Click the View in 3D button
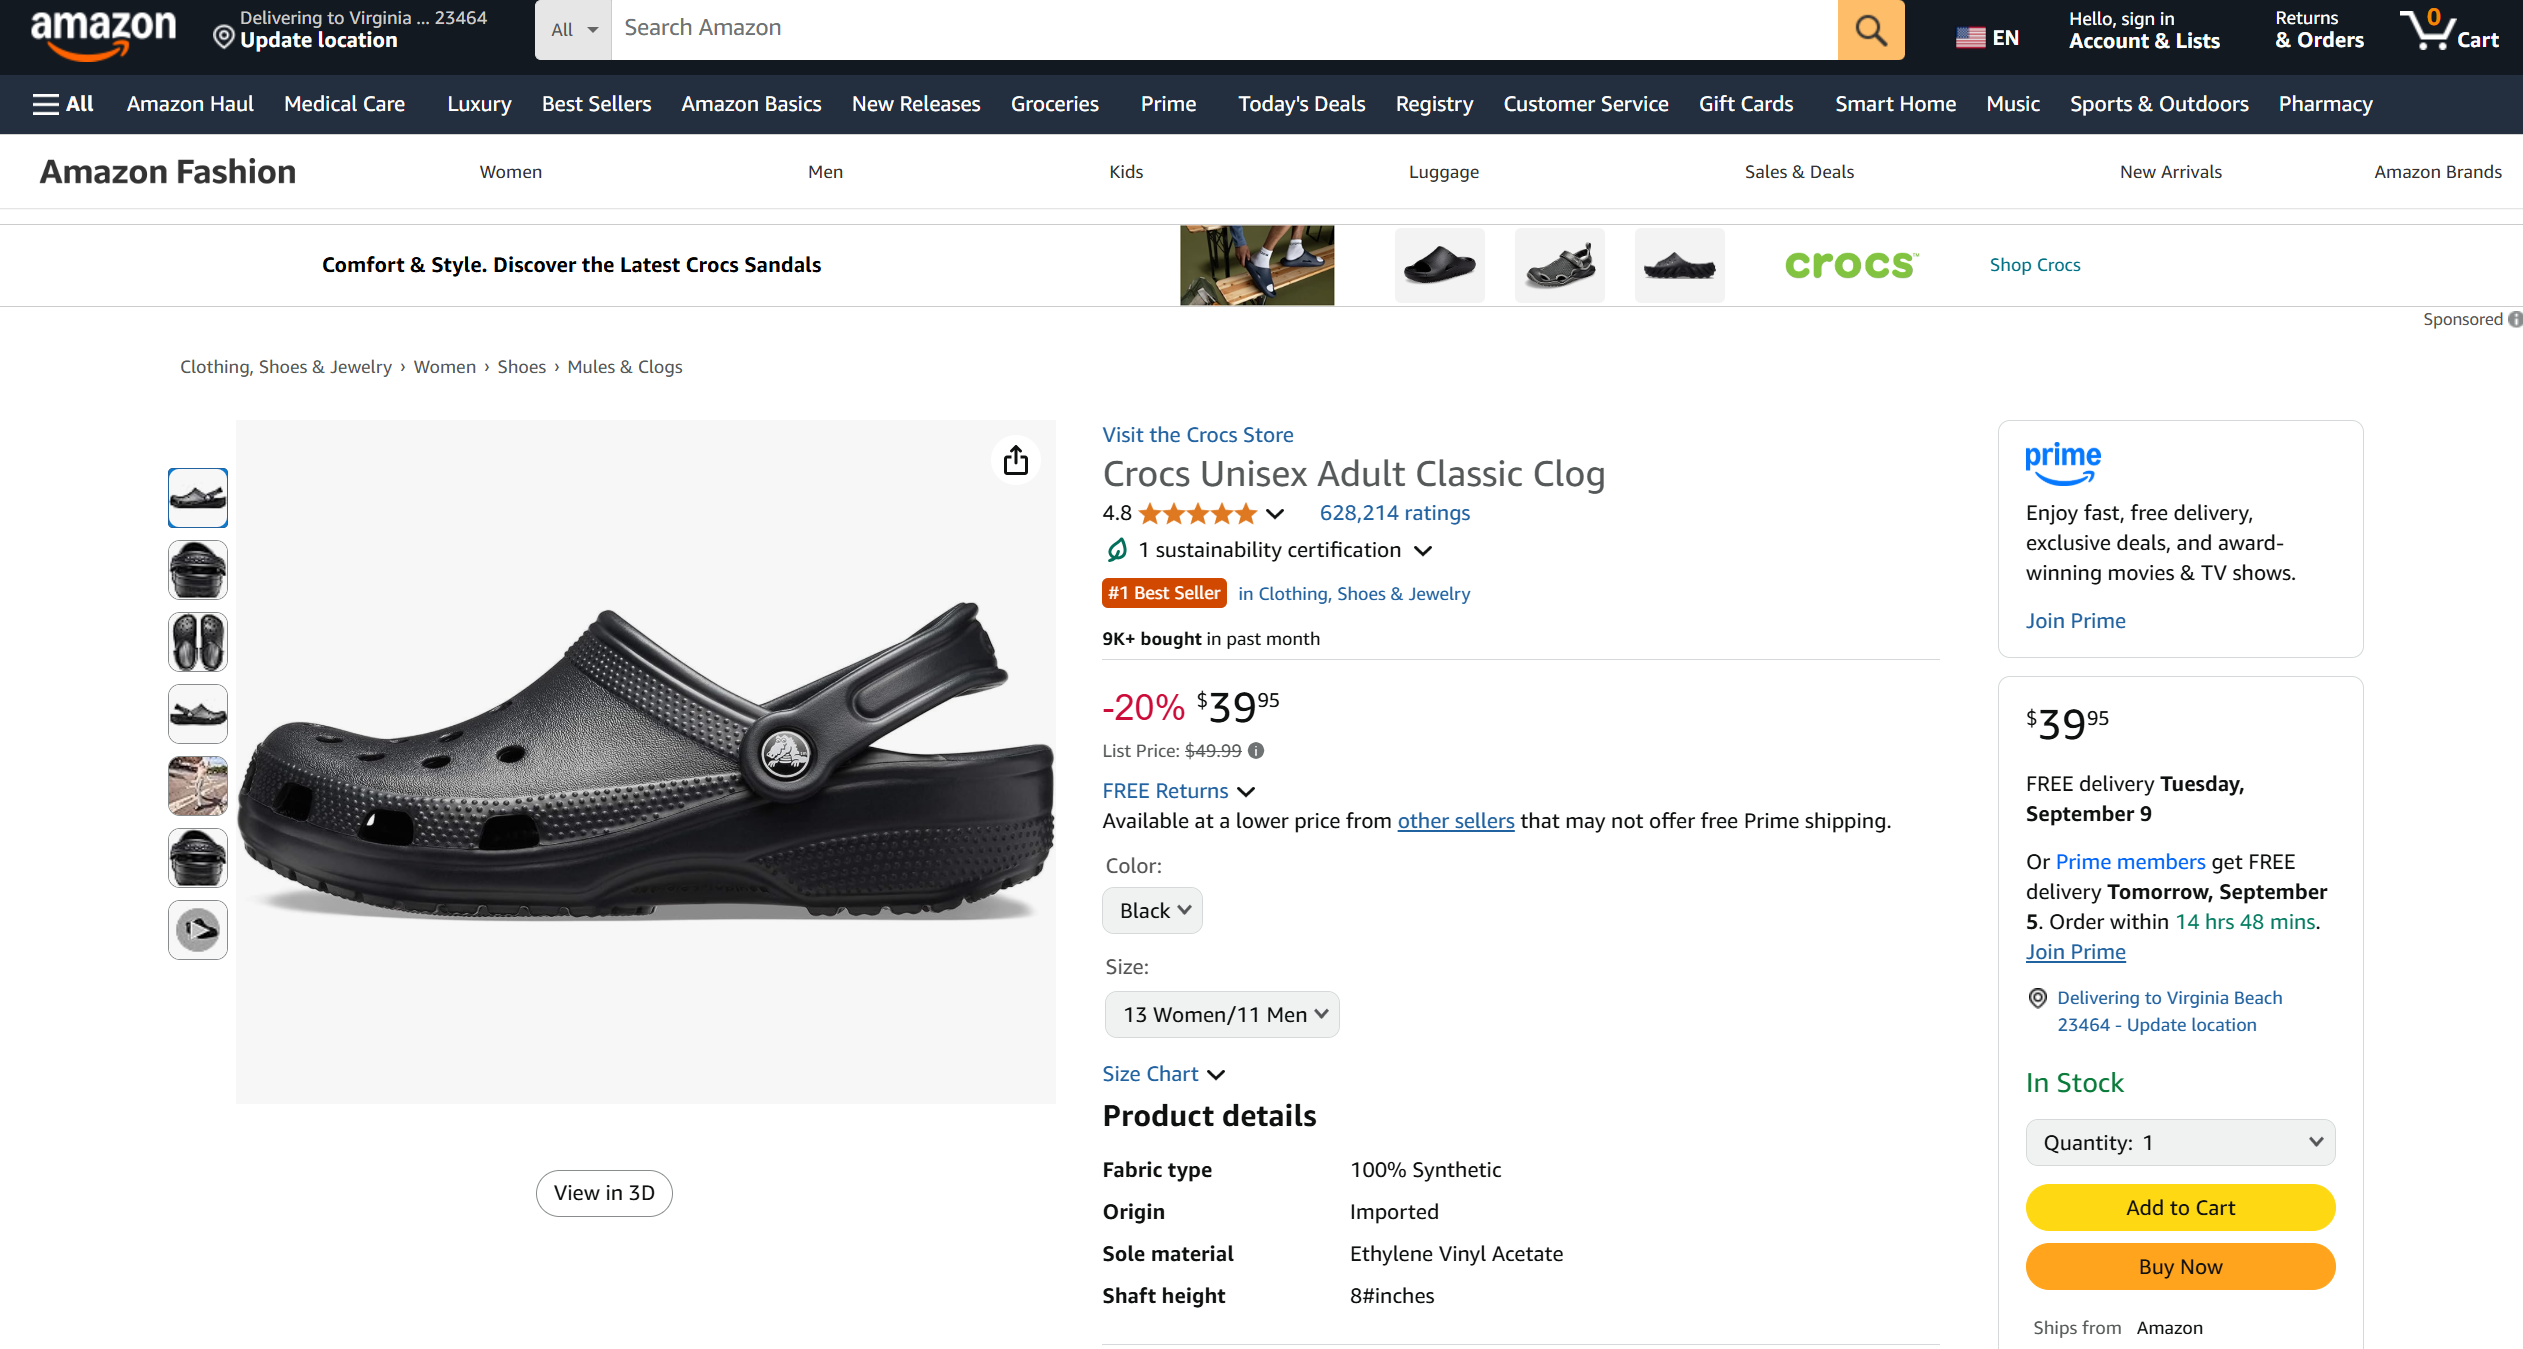Screen dimensions: 2523x1349 click(x=604, y=1193)
